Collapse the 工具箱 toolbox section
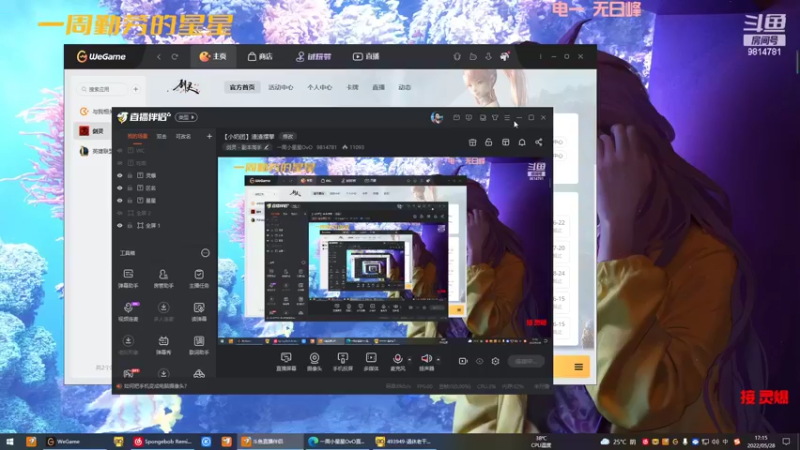The width and height of the screenshot is (800, 450). 205,253
